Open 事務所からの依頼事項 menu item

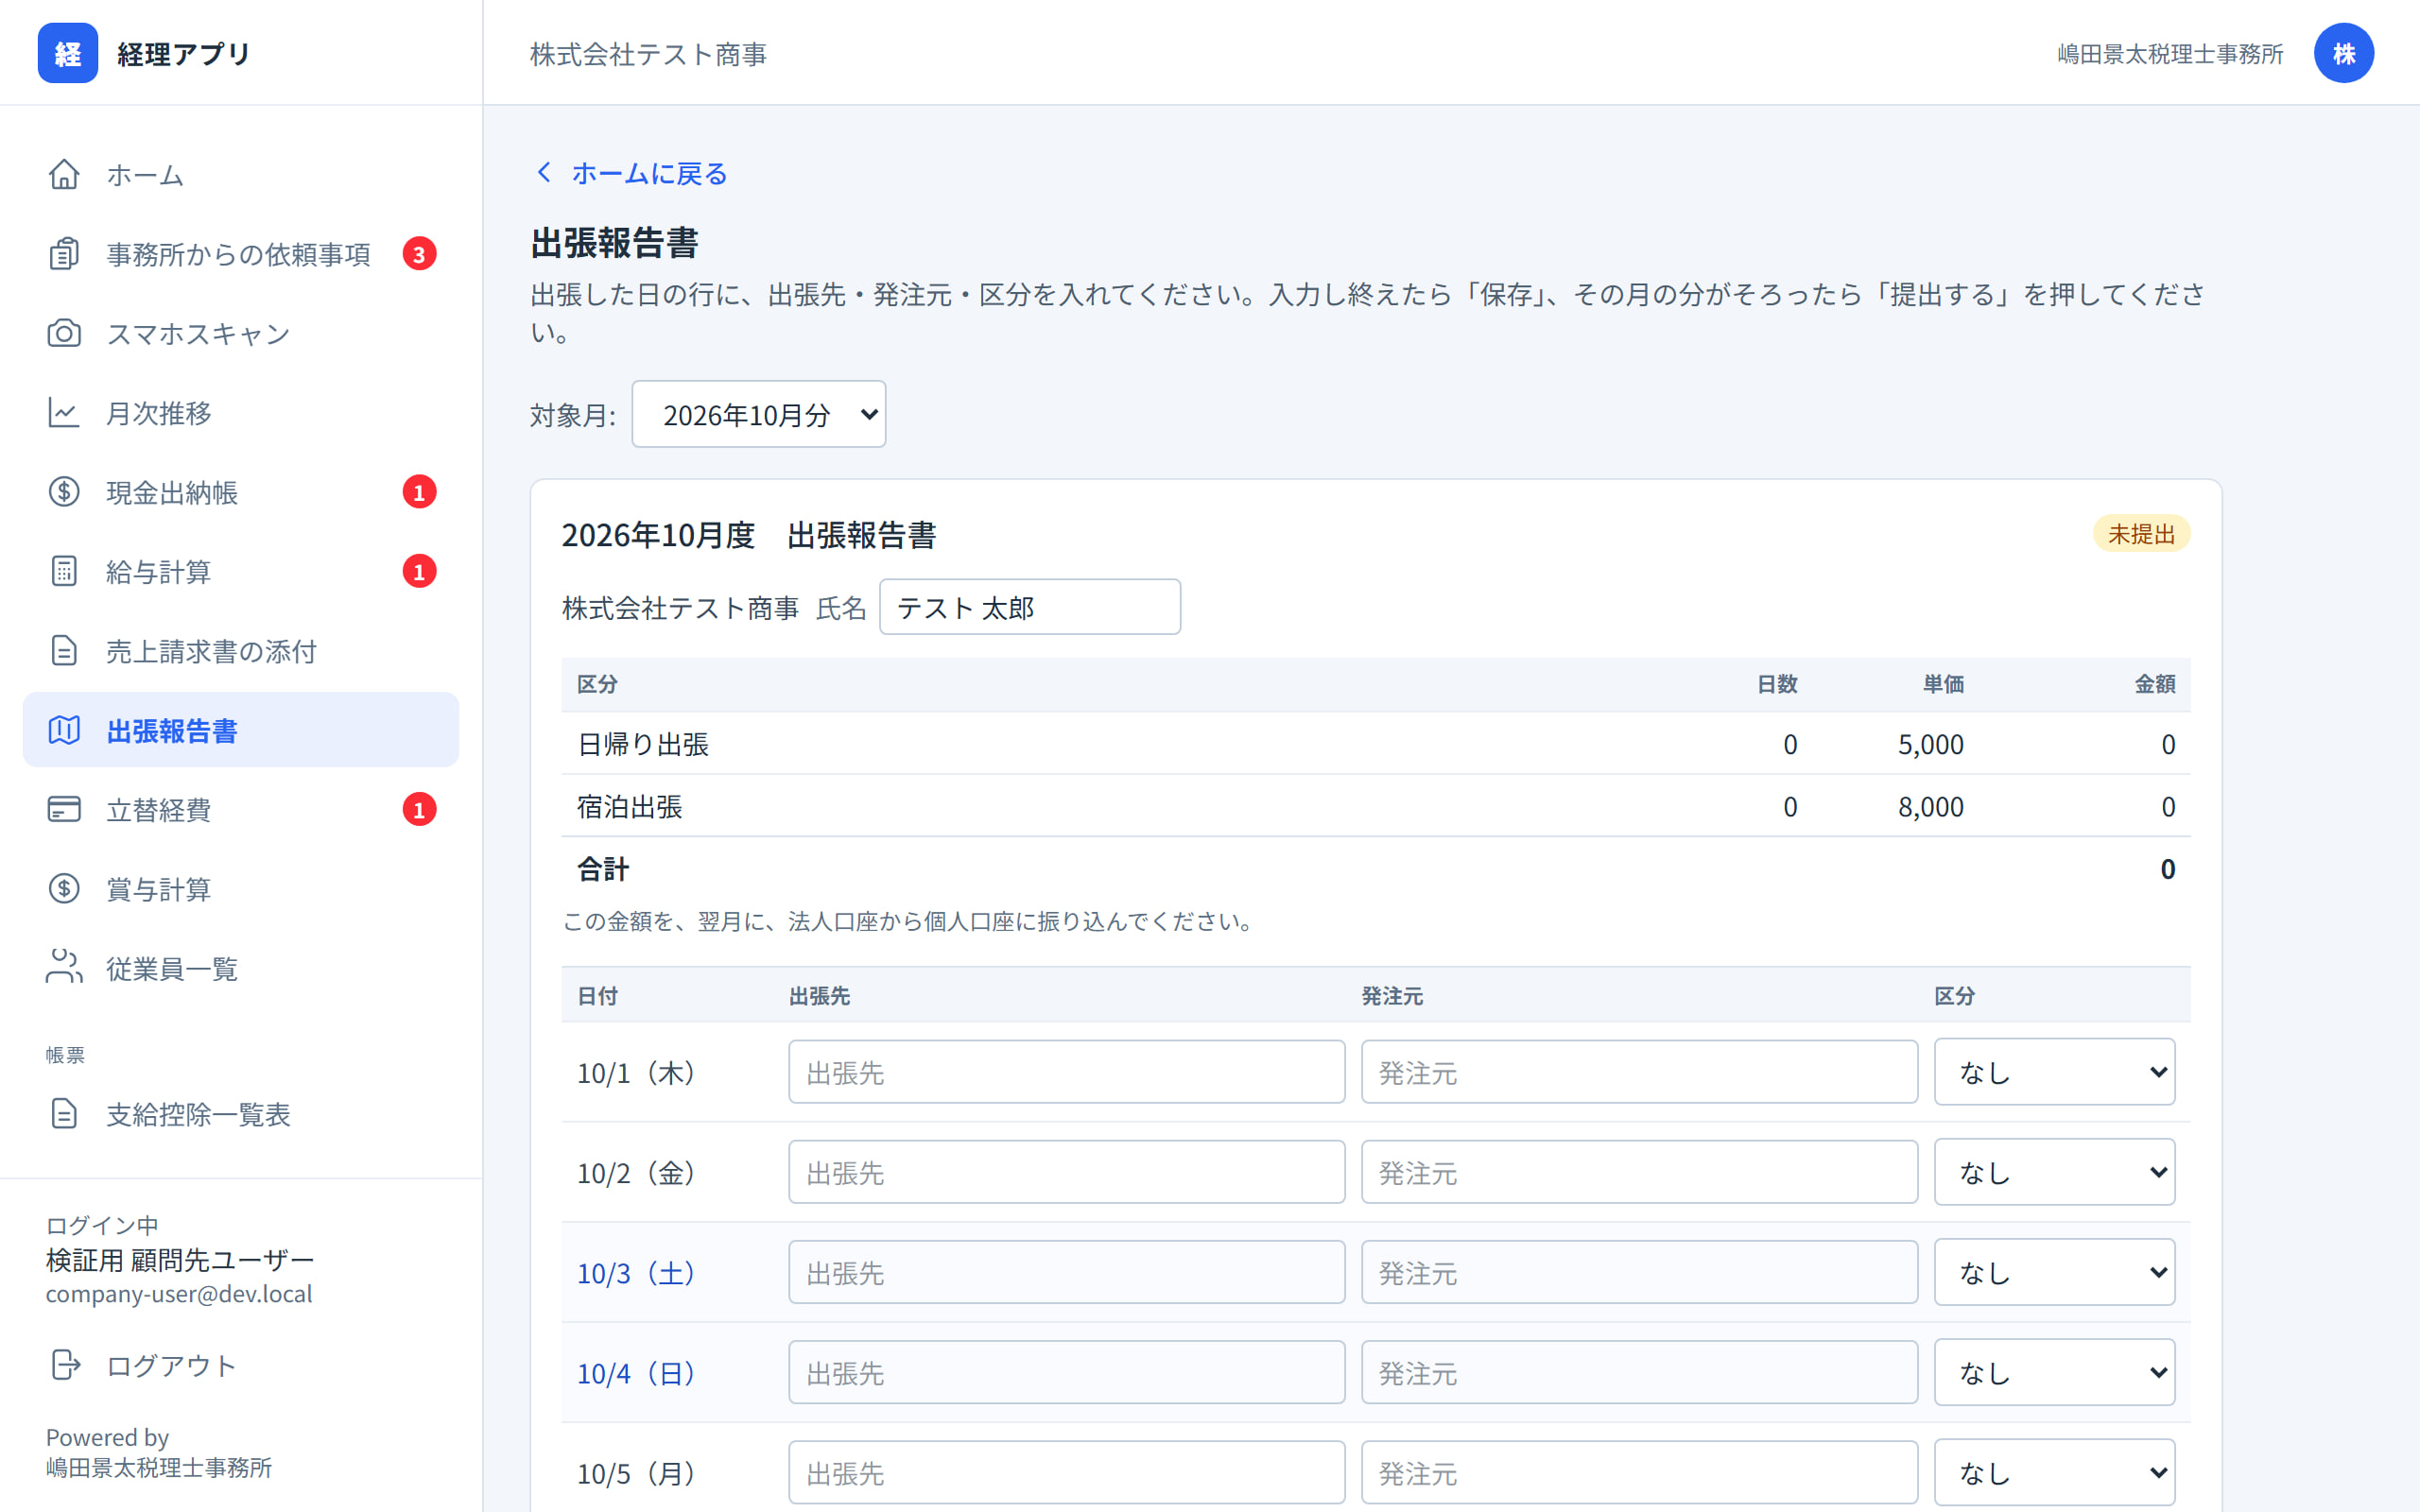coord(240,254)
